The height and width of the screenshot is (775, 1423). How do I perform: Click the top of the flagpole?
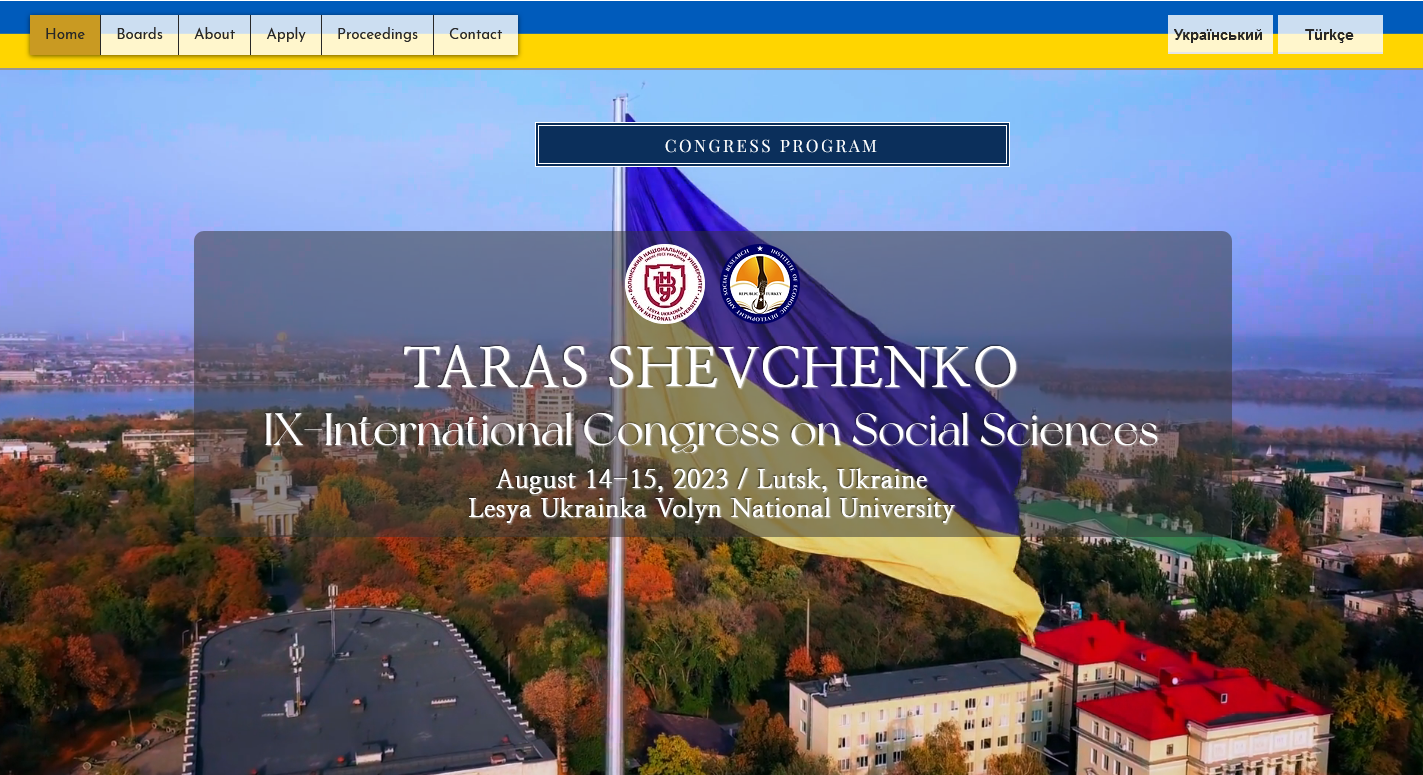point(620,100)
